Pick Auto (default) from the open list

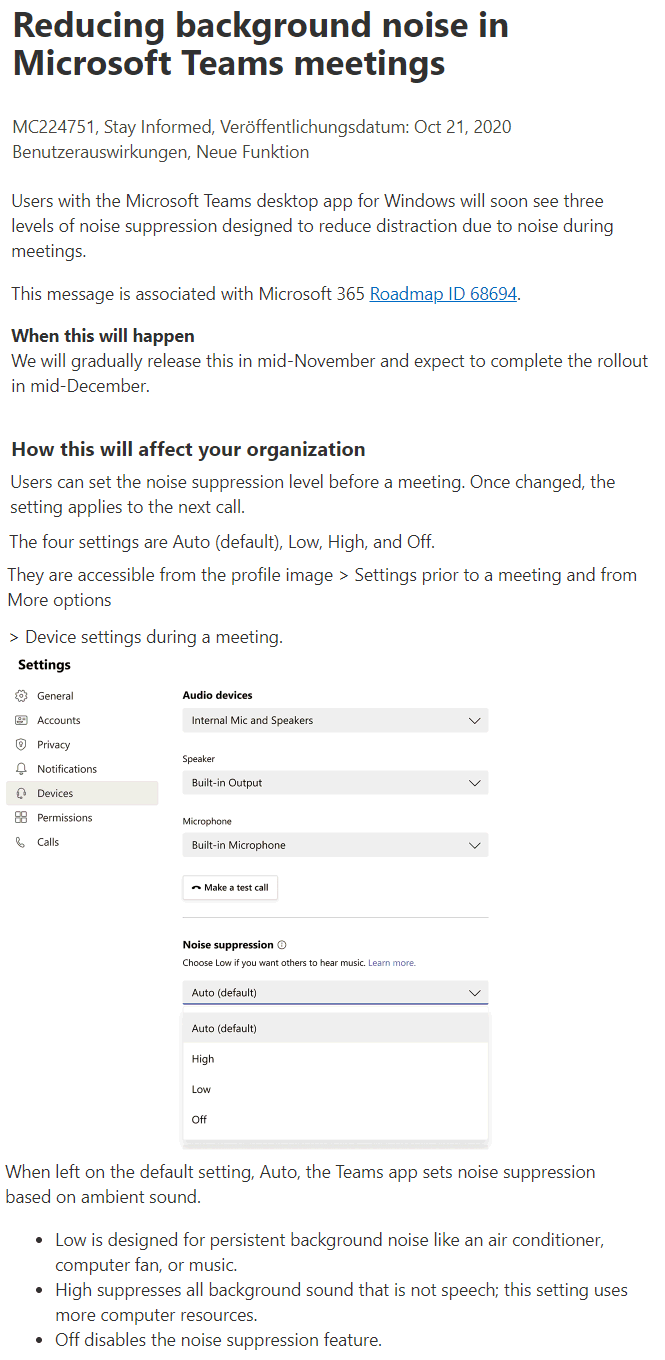[335, 1028]
